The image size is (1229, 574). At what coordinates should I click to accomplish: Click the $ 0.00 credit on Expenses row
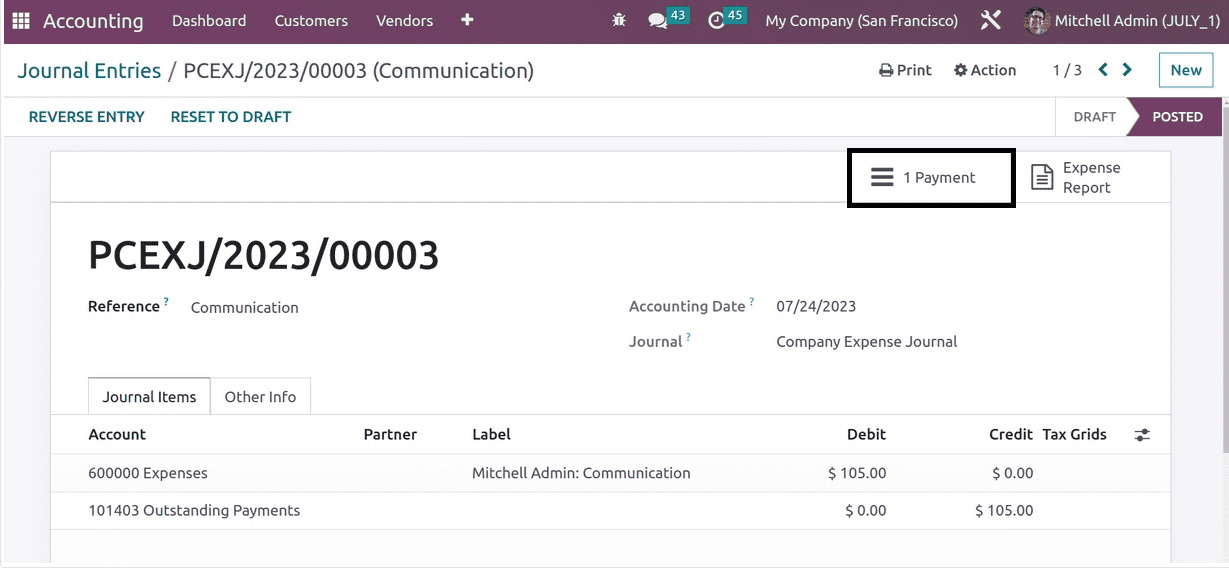[1013, 473]
